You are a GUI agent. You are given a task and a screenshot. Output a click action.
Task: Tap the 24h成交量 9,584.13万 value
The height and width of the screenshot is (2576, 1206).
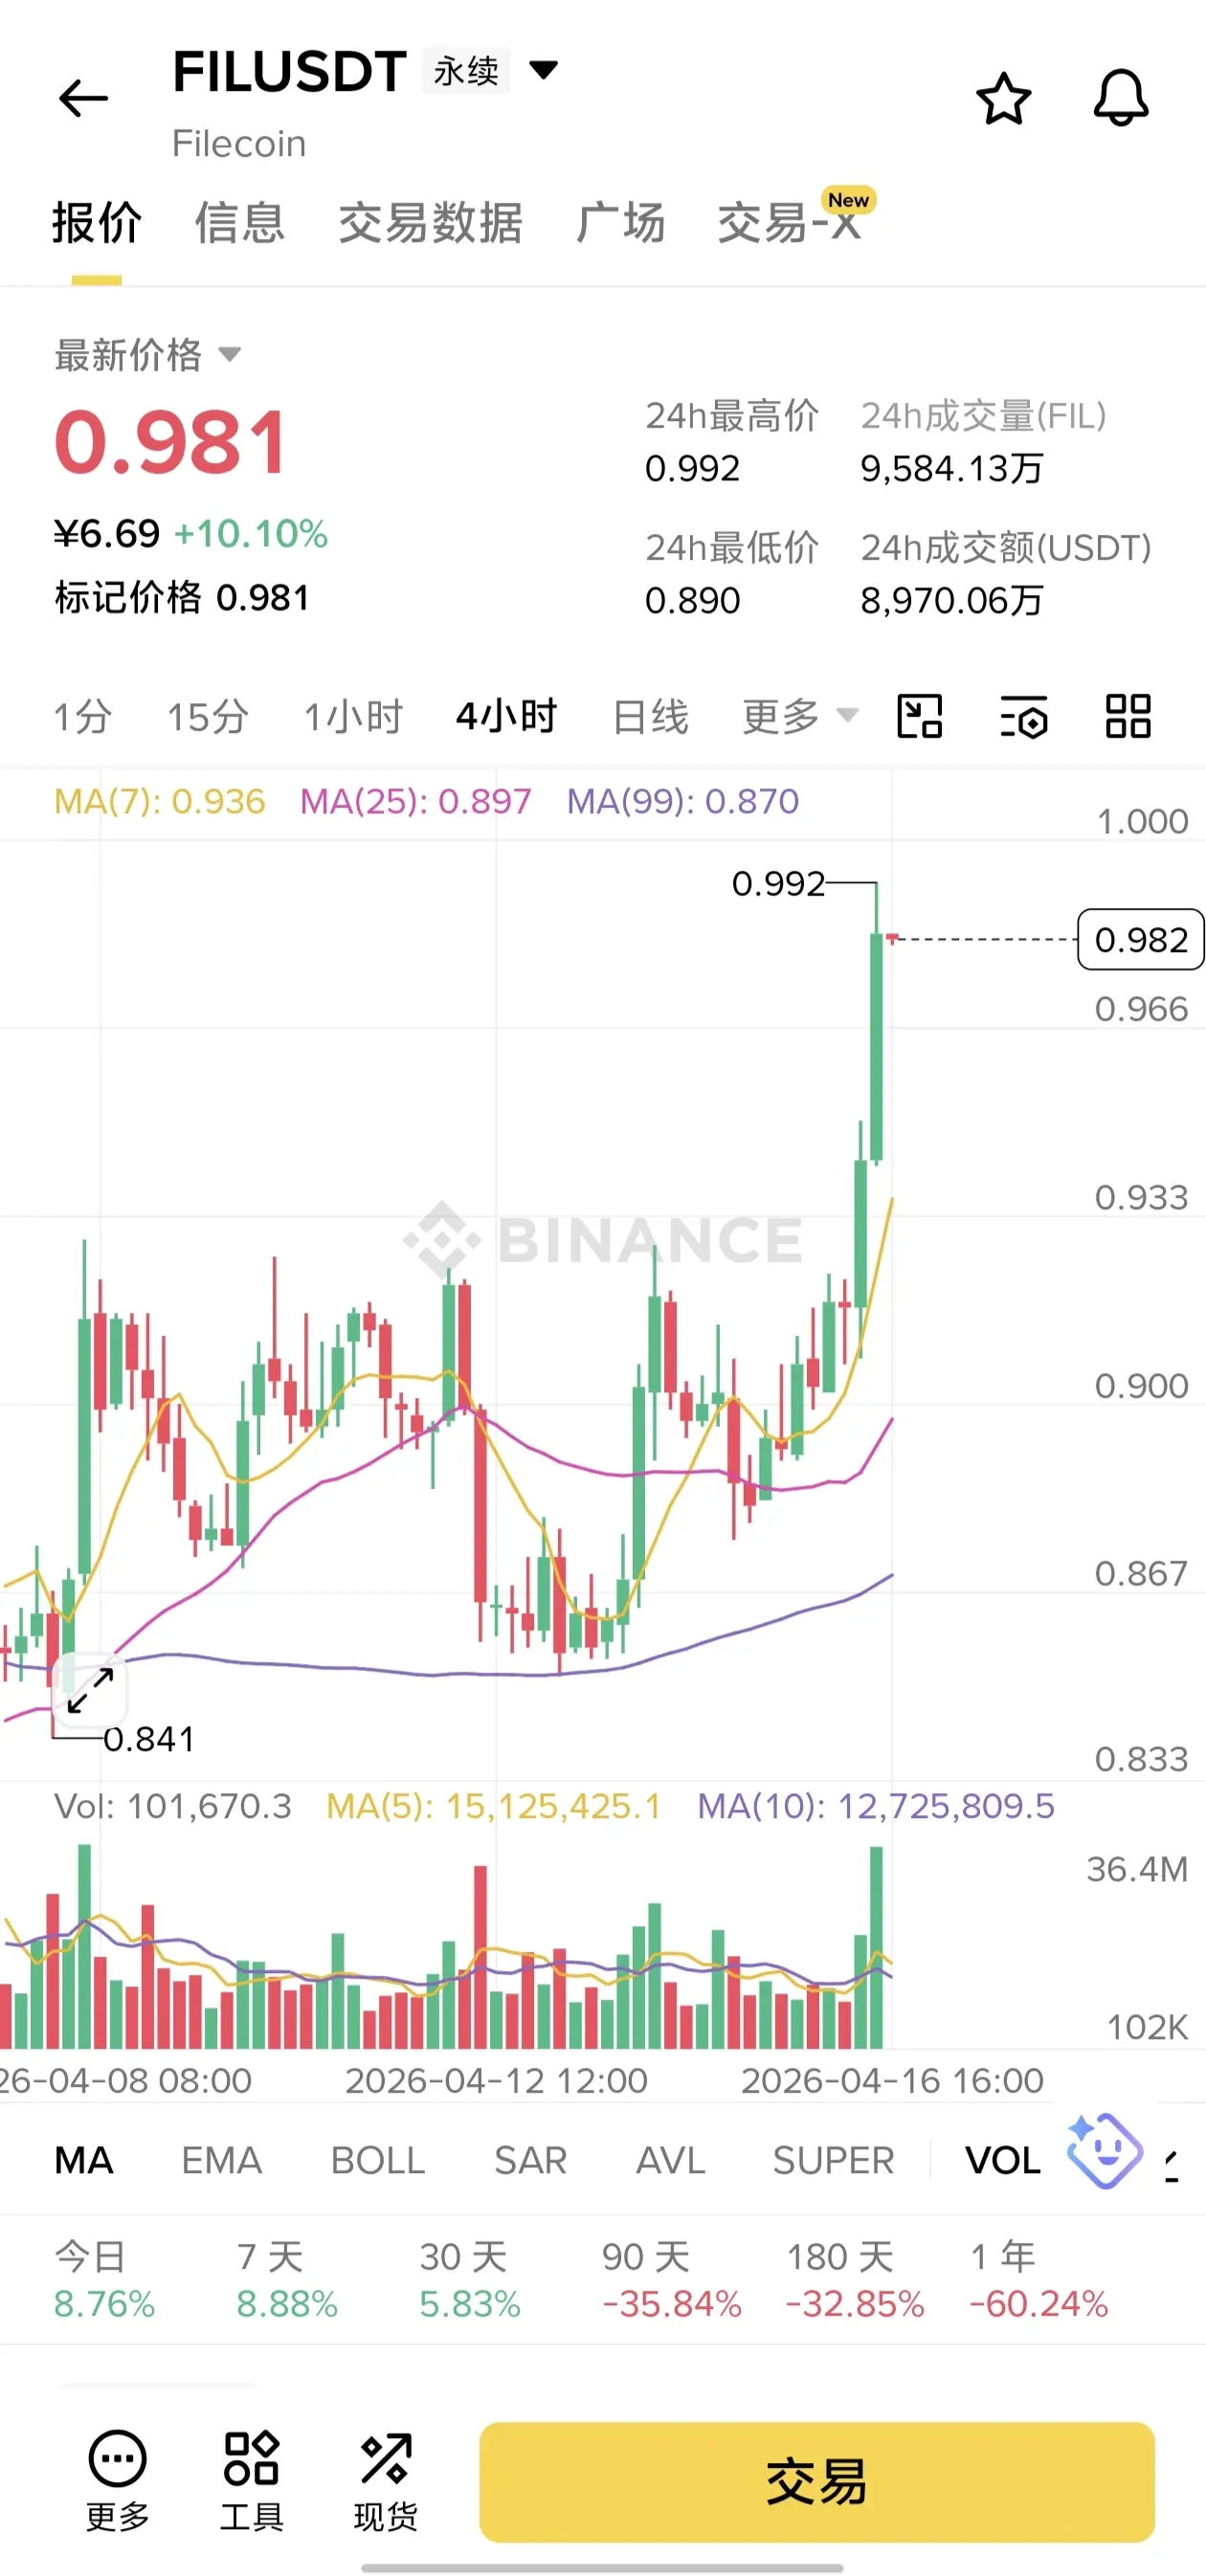coord(952,468)
